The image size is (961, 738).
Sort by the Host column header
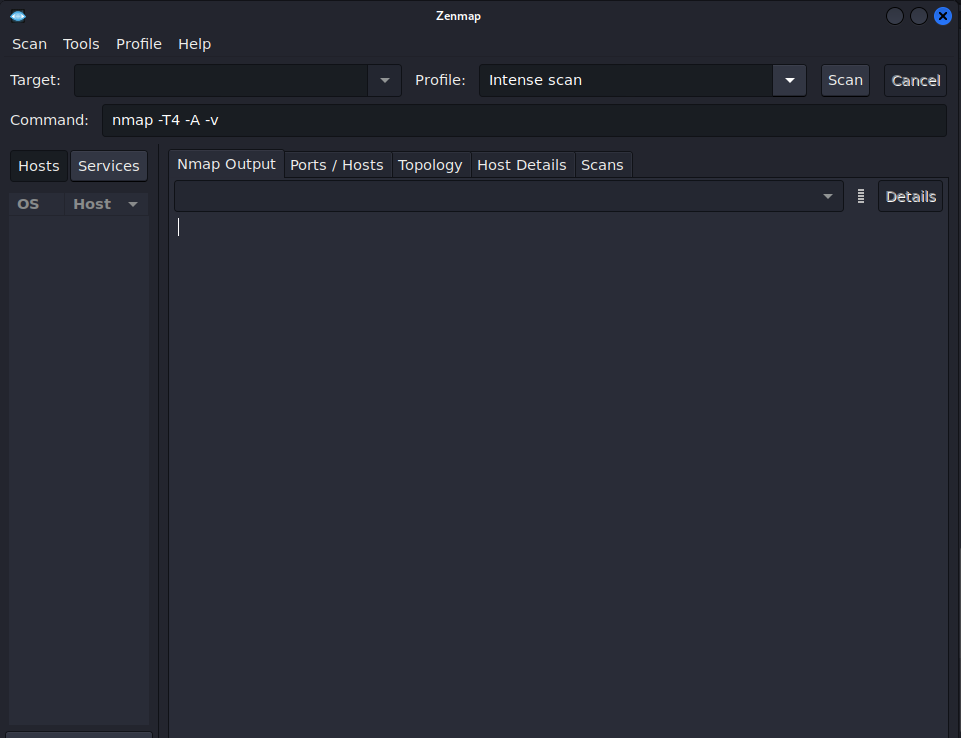[106, 204]
